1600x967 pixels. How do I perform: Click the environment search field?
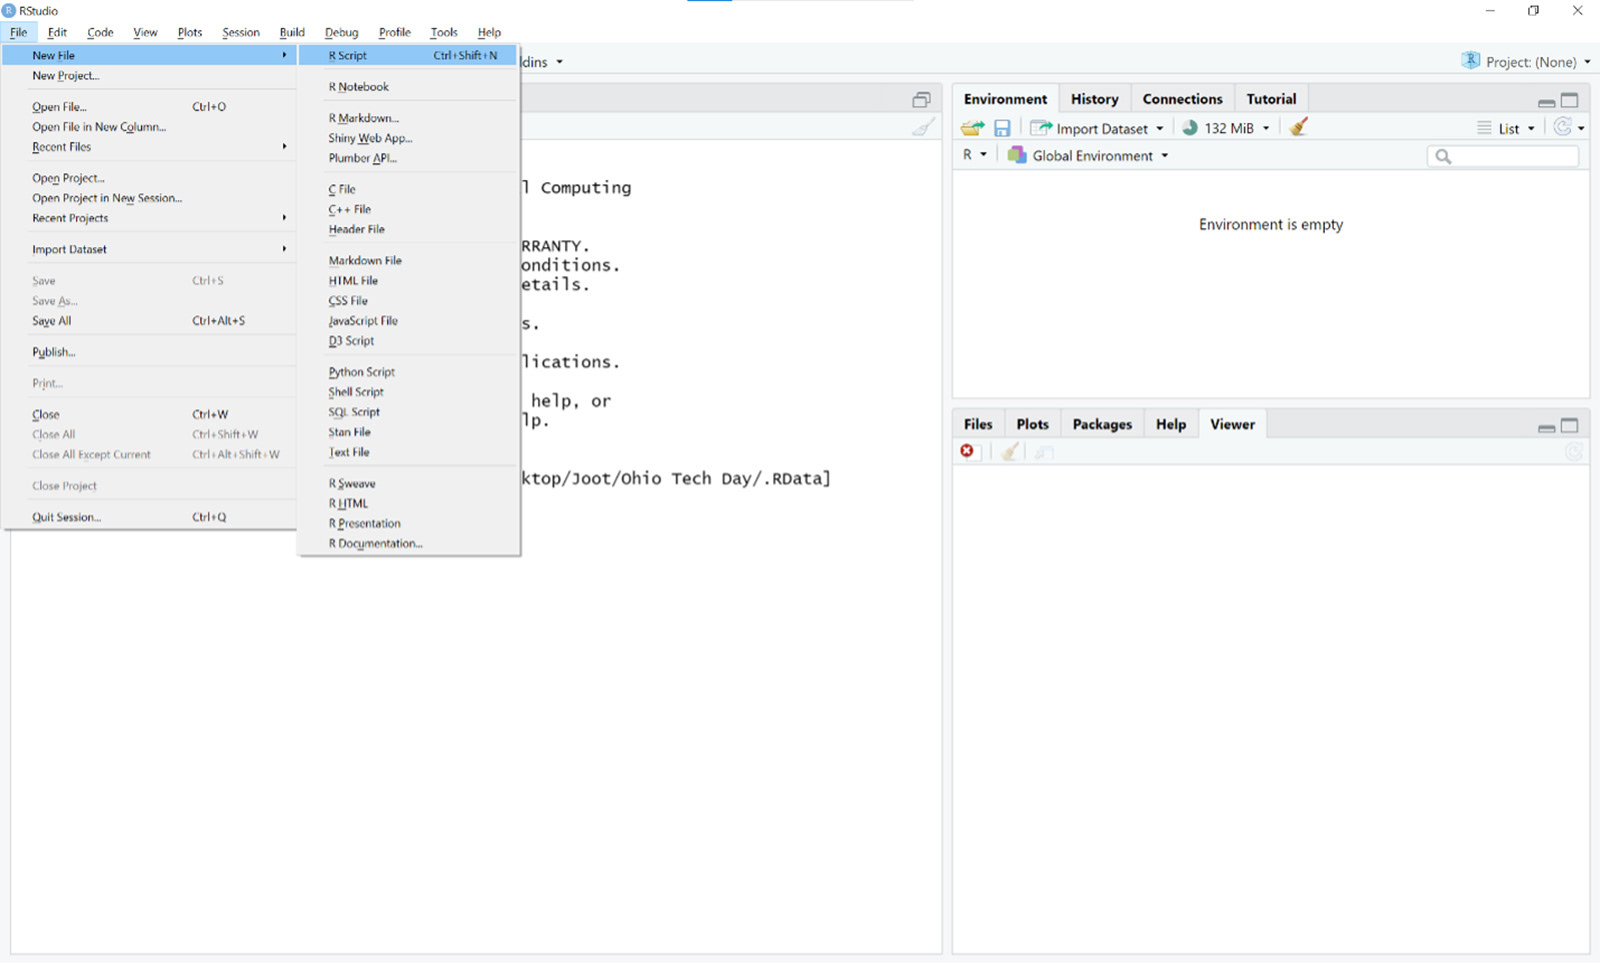point(1503,156)
